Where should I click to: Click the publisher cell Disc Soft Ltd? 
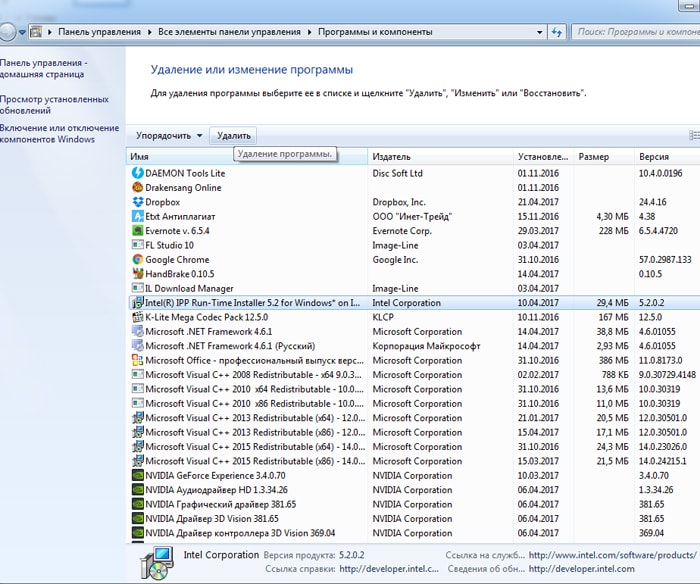coord(397,173)
